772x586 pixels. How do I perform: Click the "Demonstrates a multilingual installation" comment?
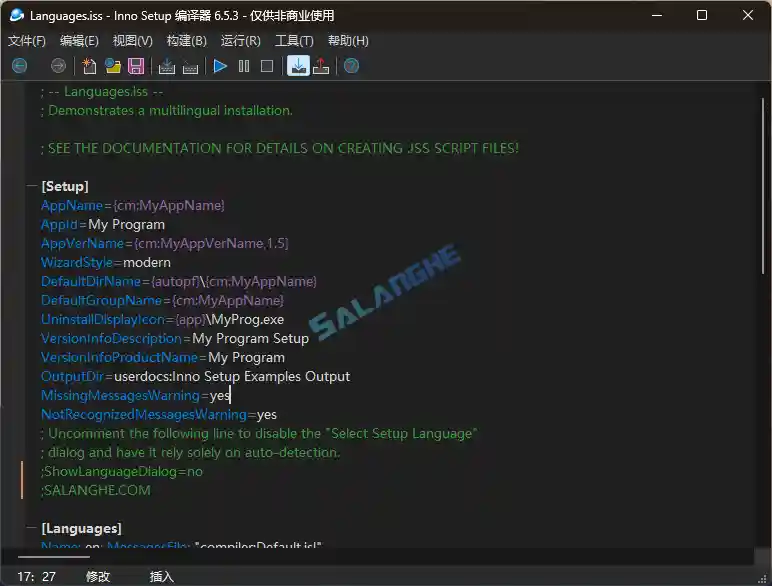pyautogui.click(x=167, y=110)
